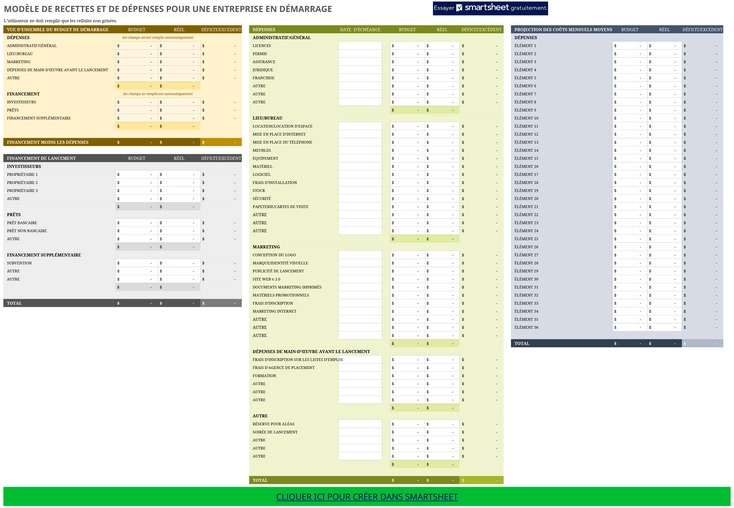Image resolution: width=734 pixels, height=508 pixels.
Task: Click the 'FINANCEMENT DE LANCEMENT' section header
Action: pyautogui.click(x=41, y=158)
